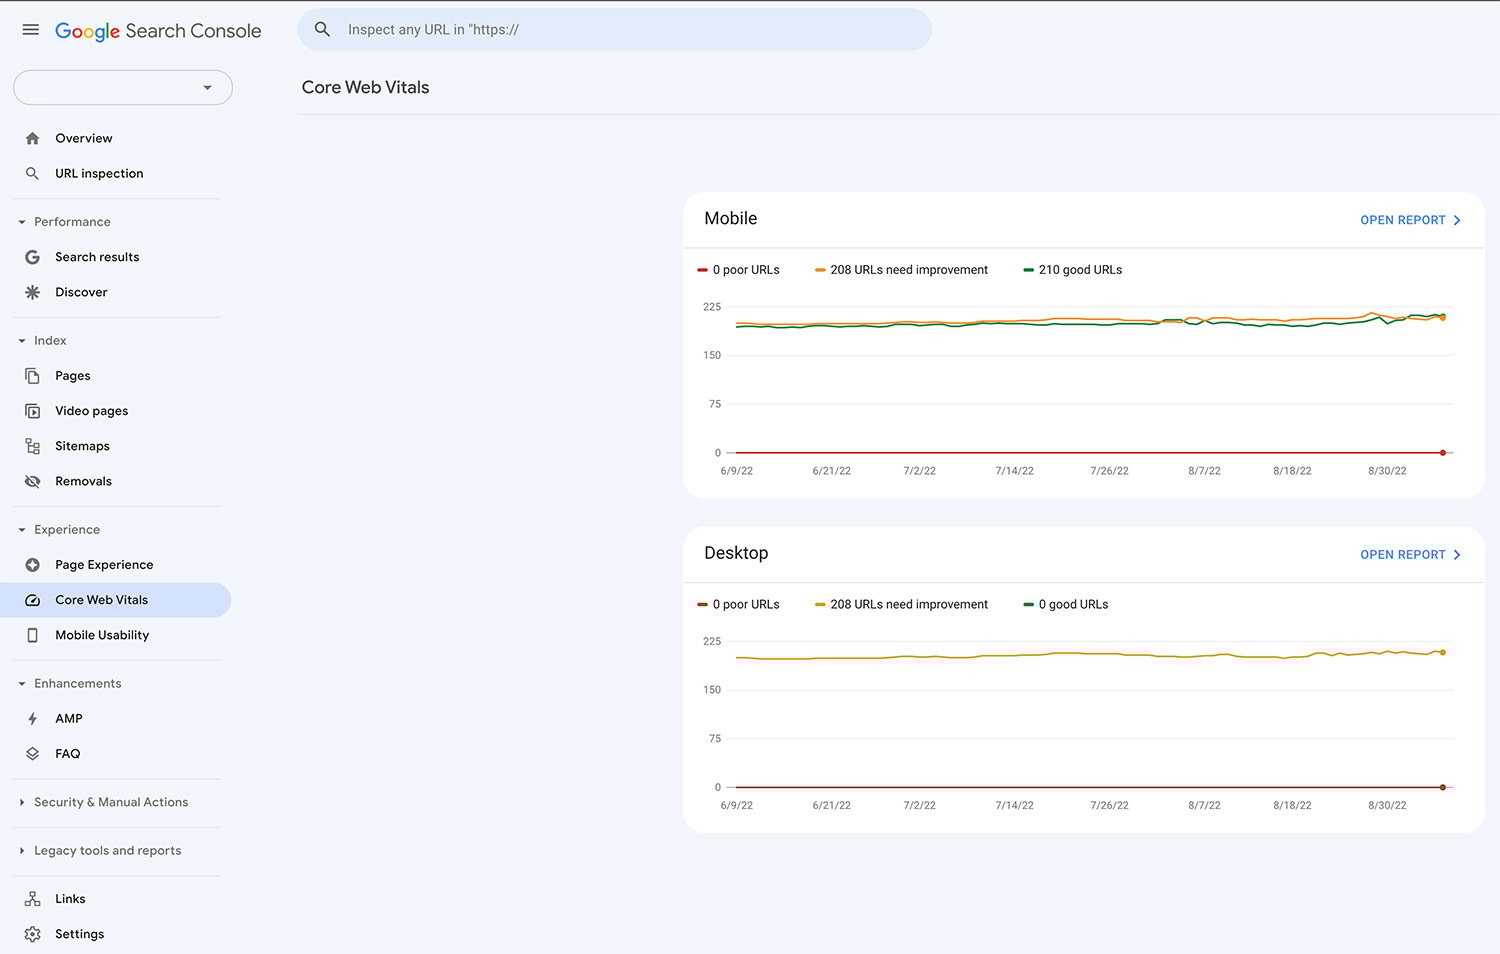This screenshot has height=954, width=1500.
Task: Open the property selector dropdown
Action: (123, 87)
